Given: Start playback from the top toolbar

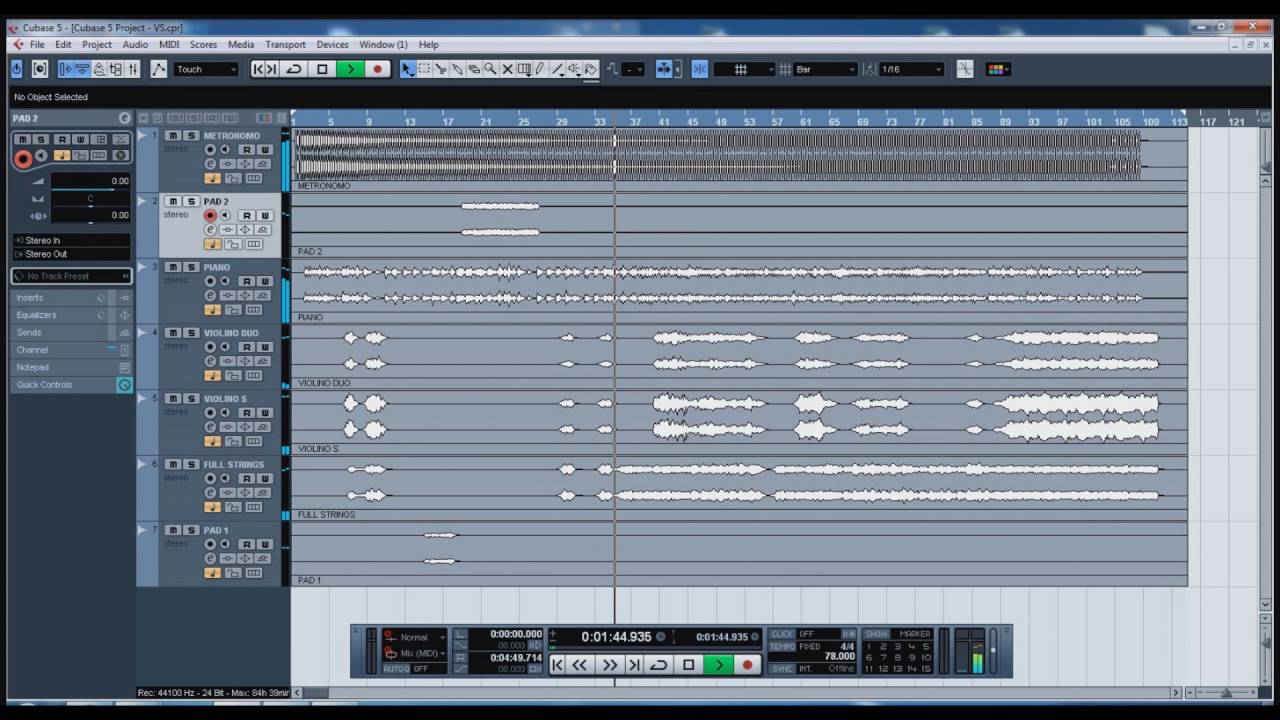Looking at the screenshot, I should (x=350, y=69).
